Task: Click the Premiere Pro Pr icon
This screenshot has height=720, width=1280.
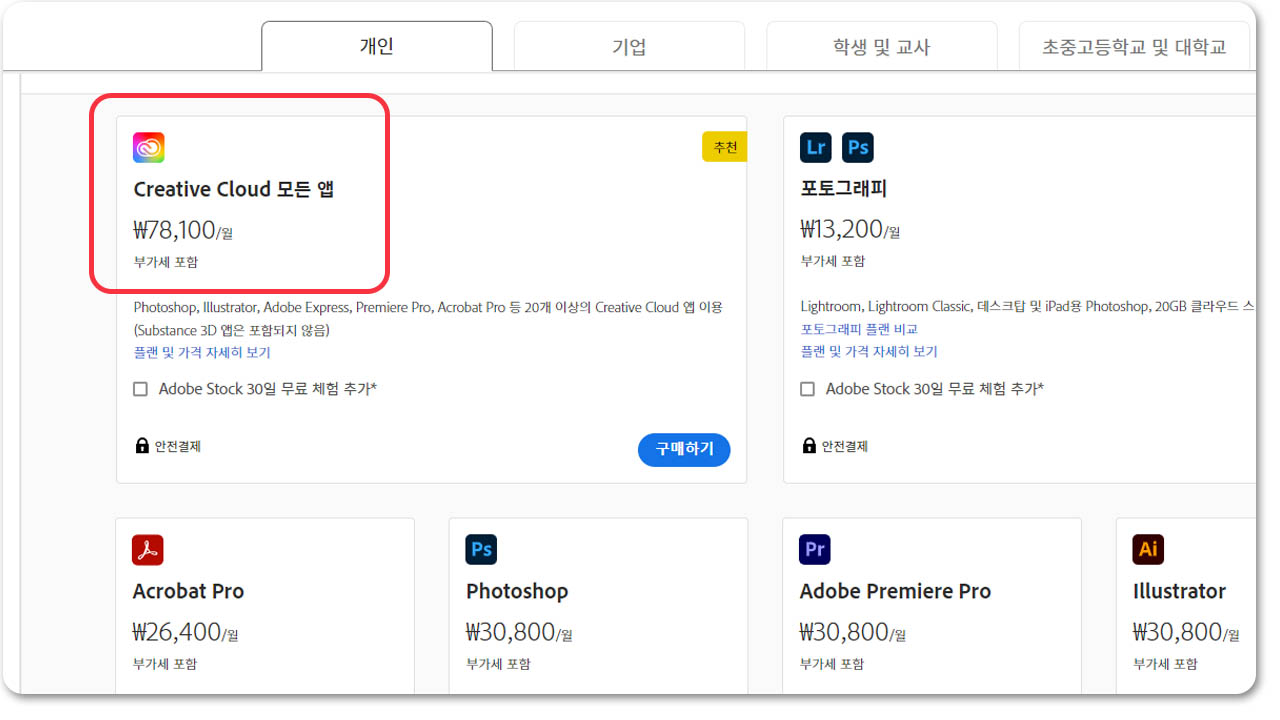Action: 815,549
